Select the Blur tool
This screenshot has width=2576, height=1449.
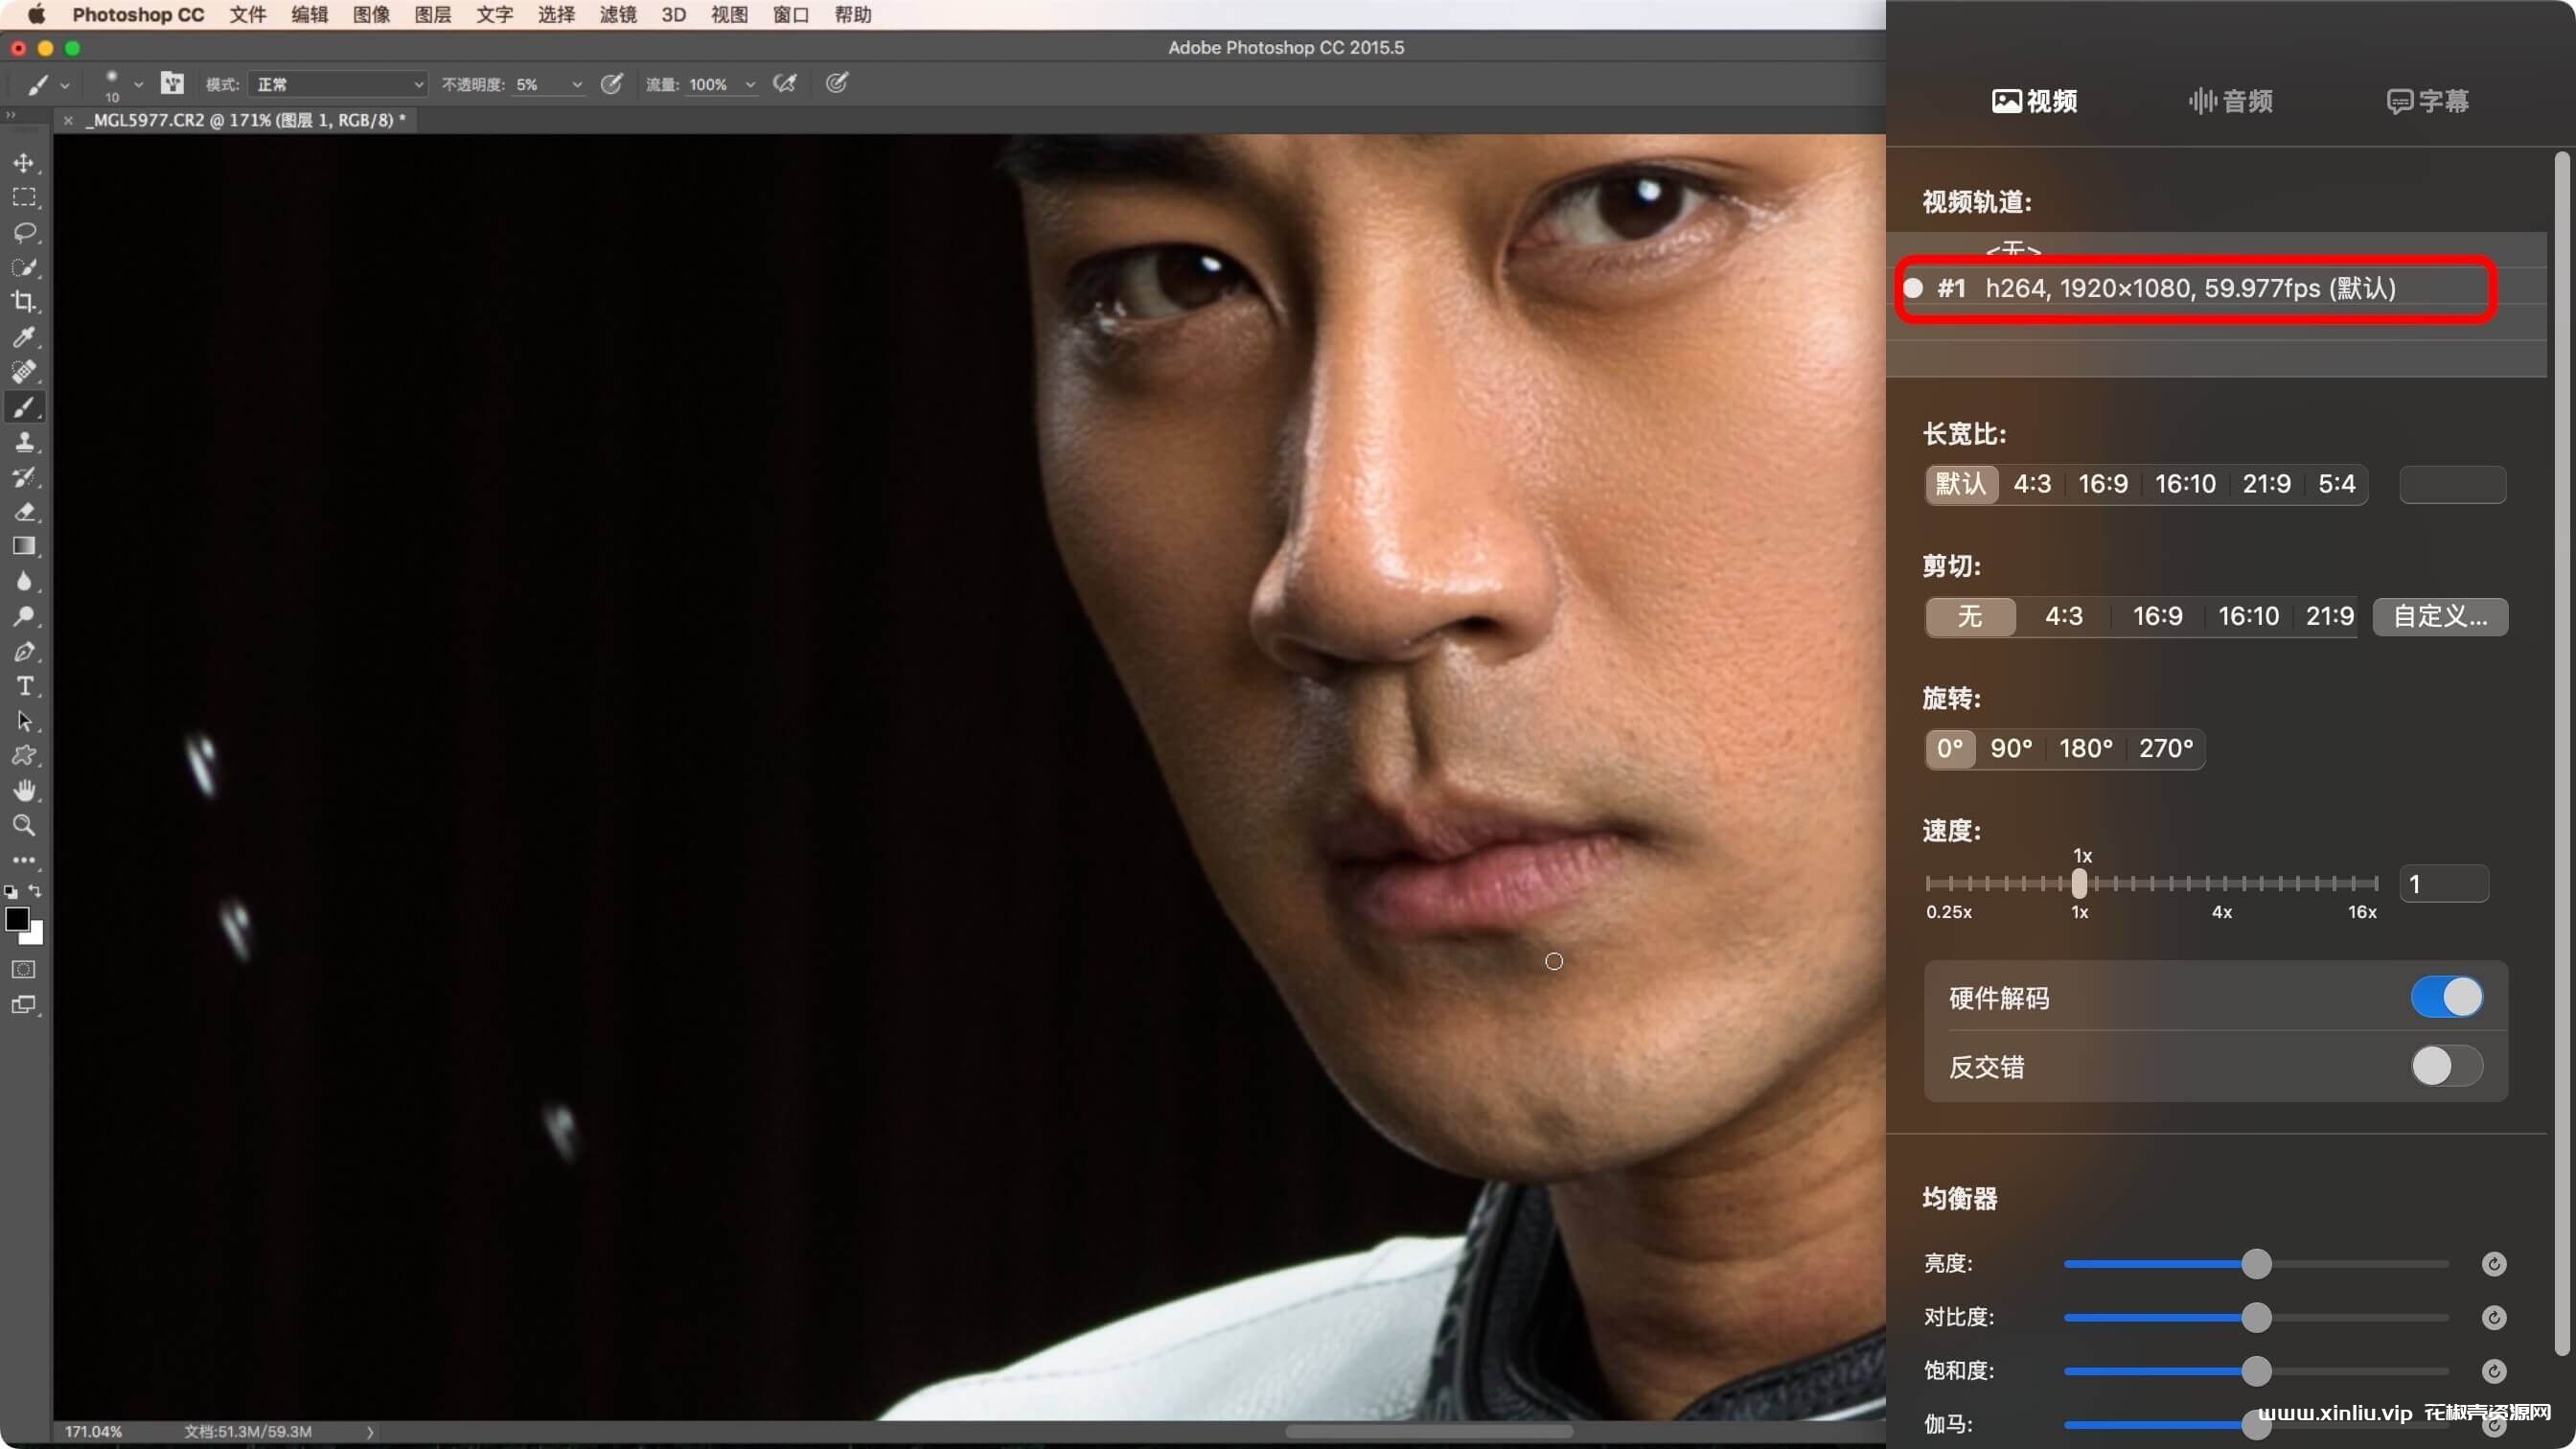coord(24,581)
